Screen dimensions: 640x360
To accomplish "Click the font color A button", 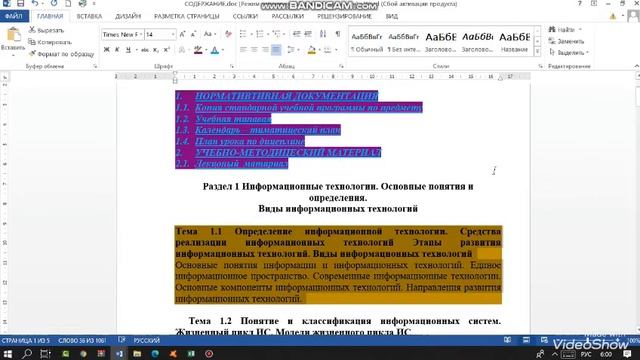I will (215, 50).
